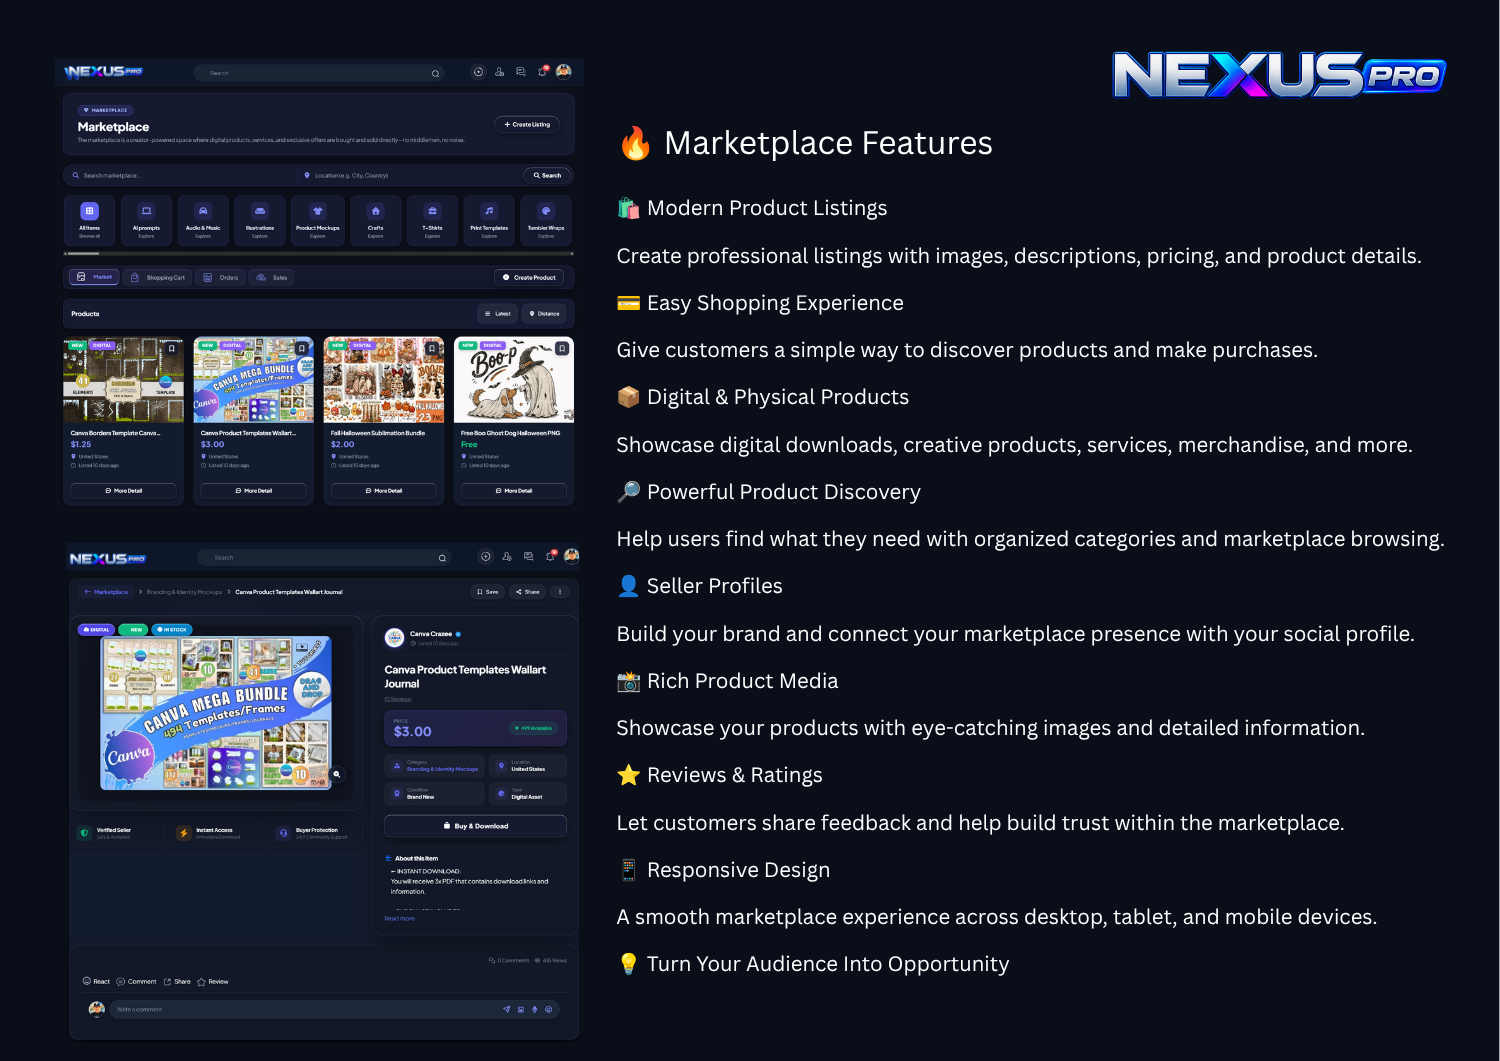Click the category strip horizontal scrollbar
Screen dimensions: 1500x1061
(318, 254)
